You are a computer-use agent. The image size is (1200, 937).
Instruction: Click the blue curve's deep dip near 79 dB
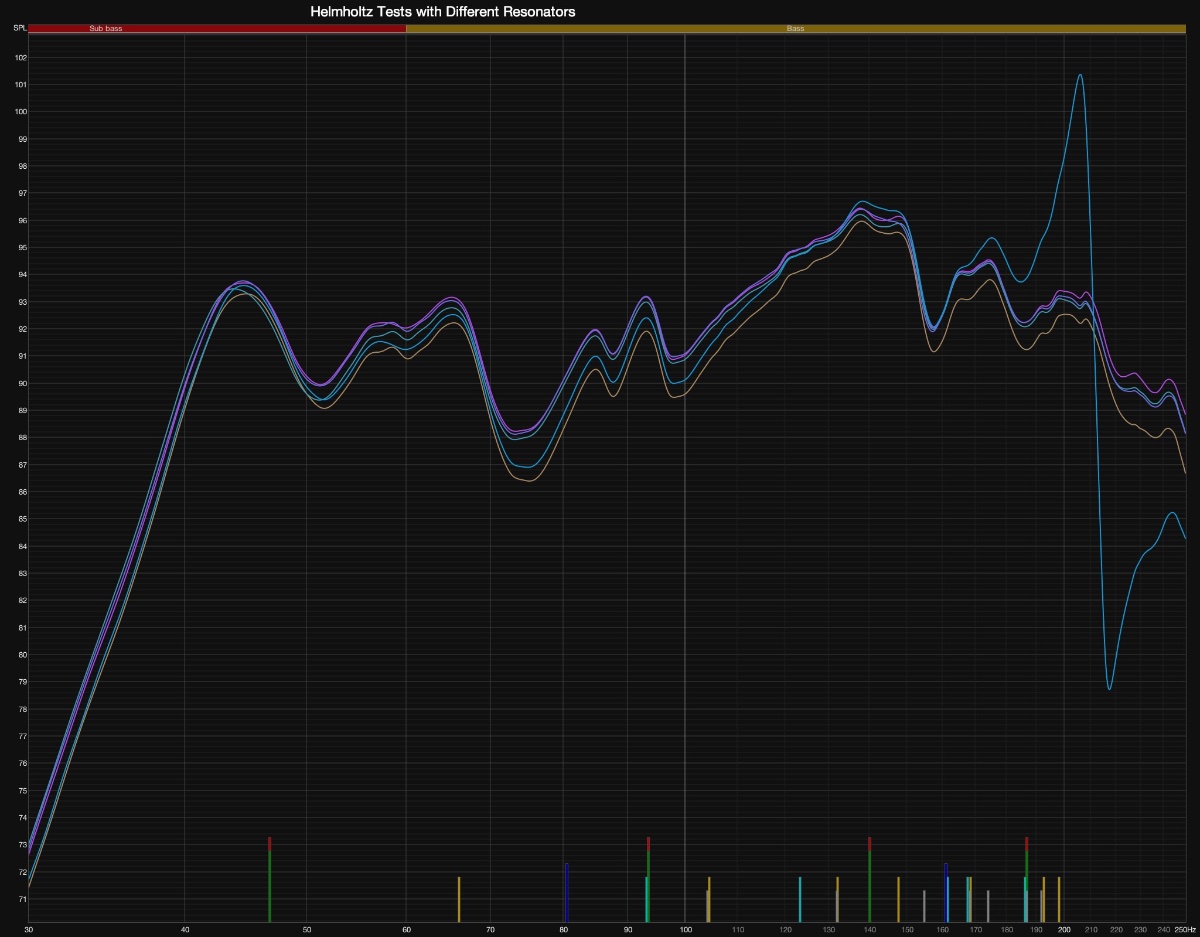[x=1109, y=688]
